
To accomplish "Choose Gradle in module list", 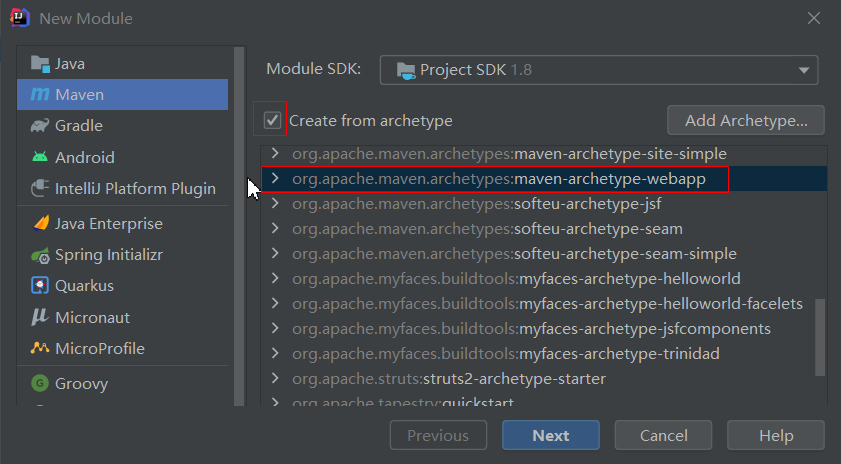I will (x=122, y=126).
